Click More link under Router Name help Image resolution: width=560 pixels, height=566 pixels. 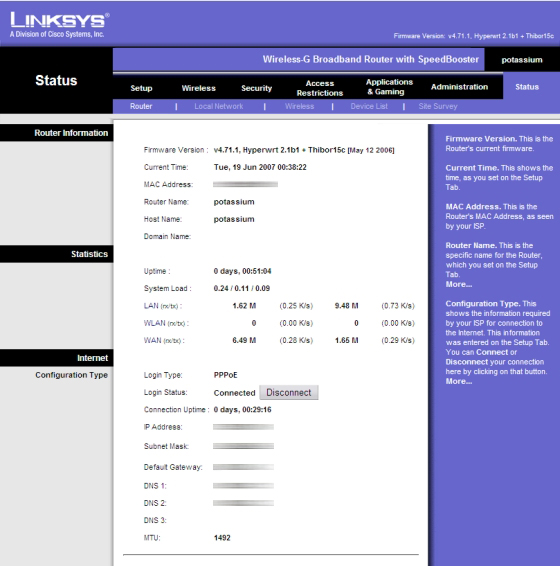coord(459,284)
